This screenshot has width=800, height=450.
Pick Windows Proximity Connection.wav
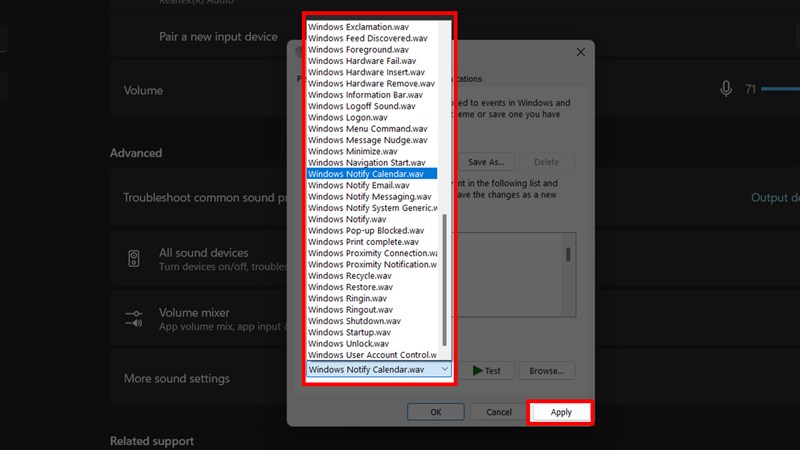coord(372,253)
